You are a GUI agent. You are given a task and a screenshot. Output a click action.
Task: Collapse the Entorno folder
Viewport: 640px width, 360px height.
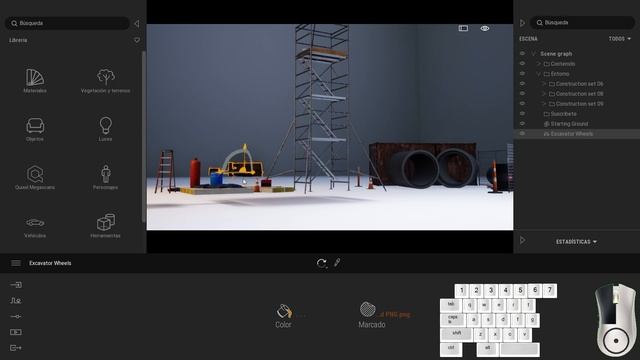coord(539,74)
